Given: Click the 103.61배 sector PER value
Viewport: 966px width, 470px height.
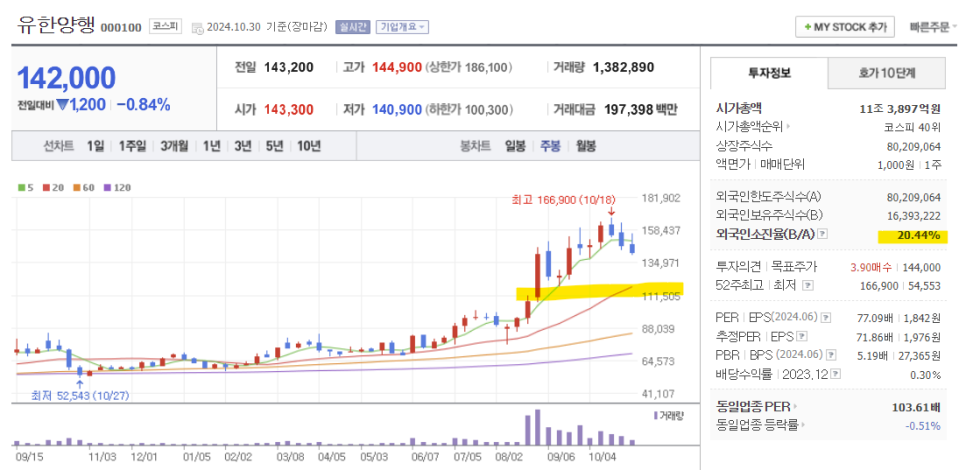Looking at the screenshot, I should coord(916,407).
